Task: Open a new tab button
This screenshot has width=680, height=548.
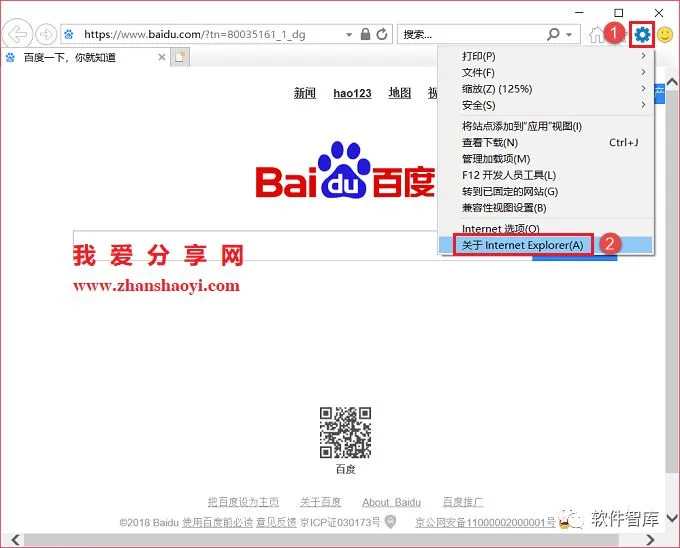Action: point(180,57)
